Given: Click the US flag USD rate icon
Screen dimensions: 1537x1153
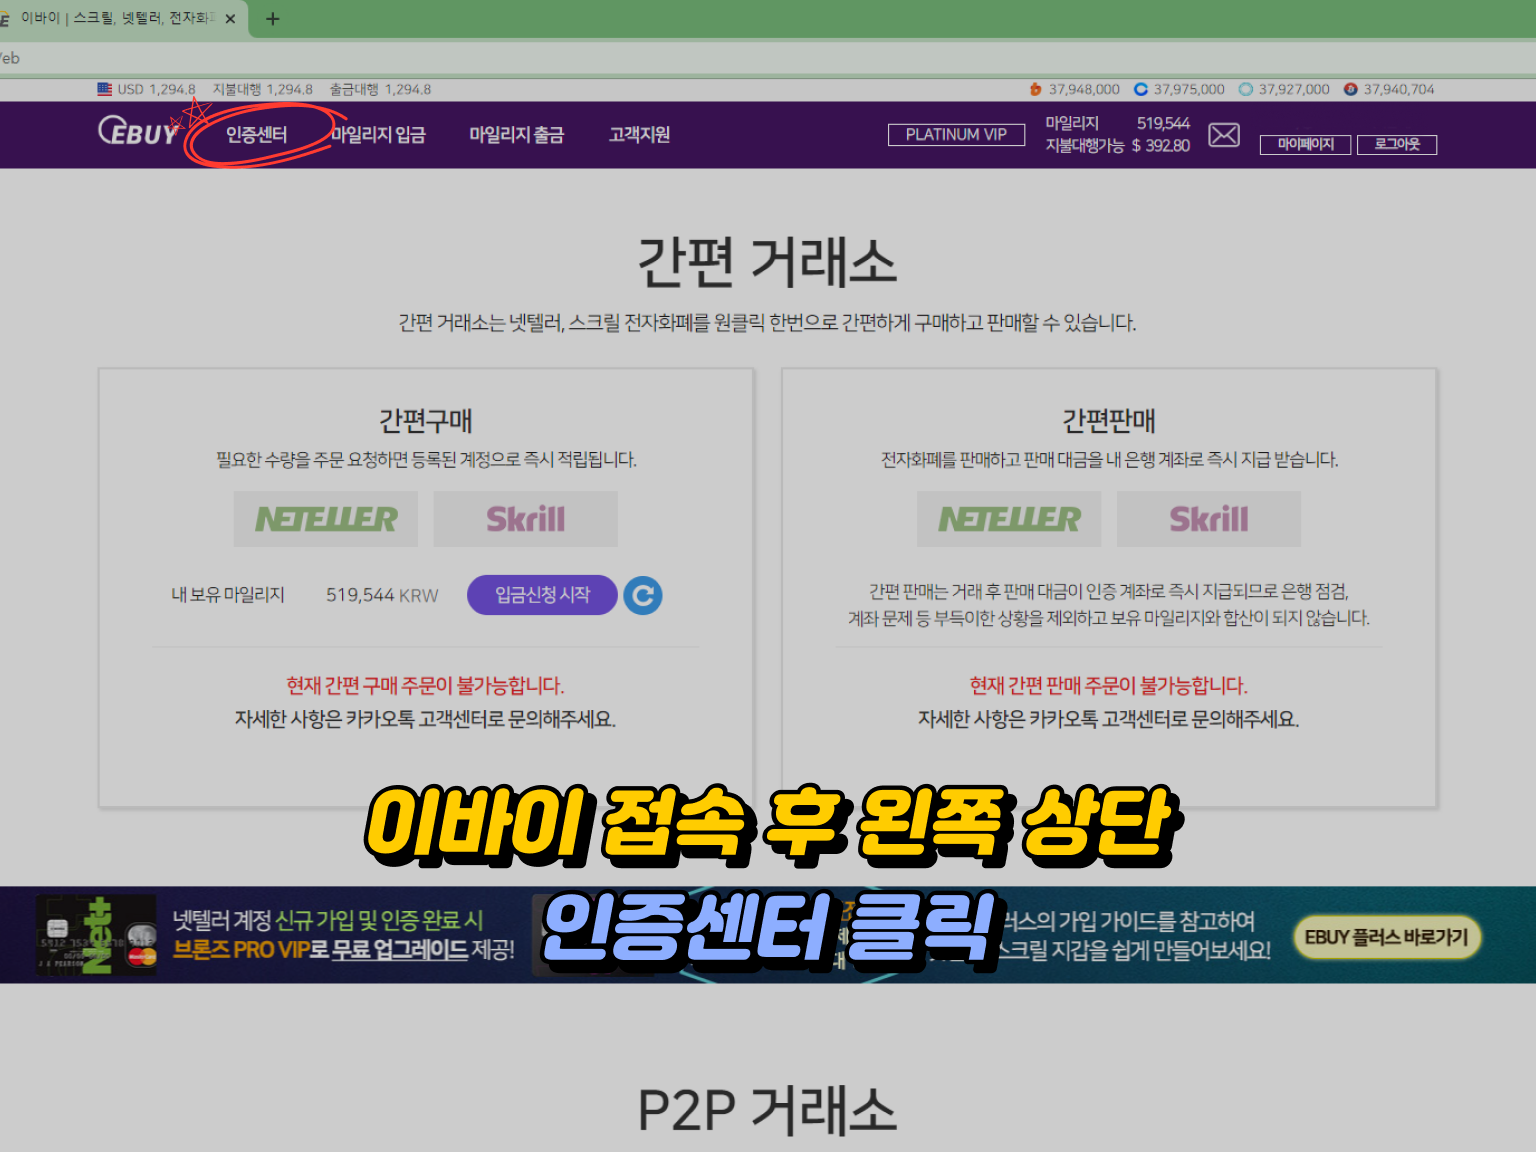Looking at the screenshot, I should pos(104,89).
